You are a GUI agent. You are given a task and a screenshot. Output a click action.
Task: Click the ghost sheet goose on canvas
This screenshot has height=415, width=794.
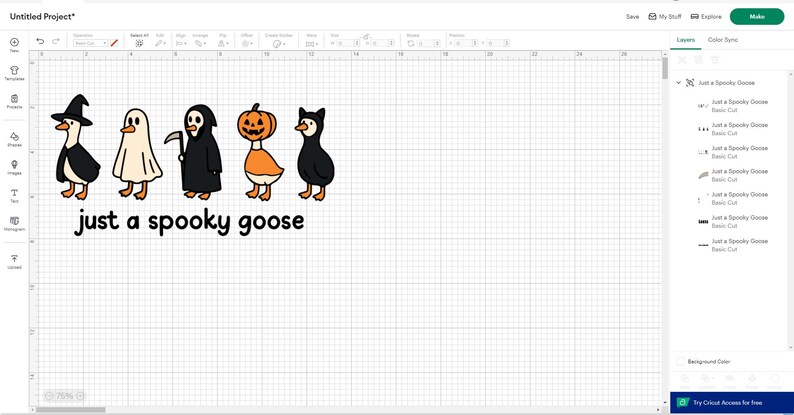pos(136,154)
